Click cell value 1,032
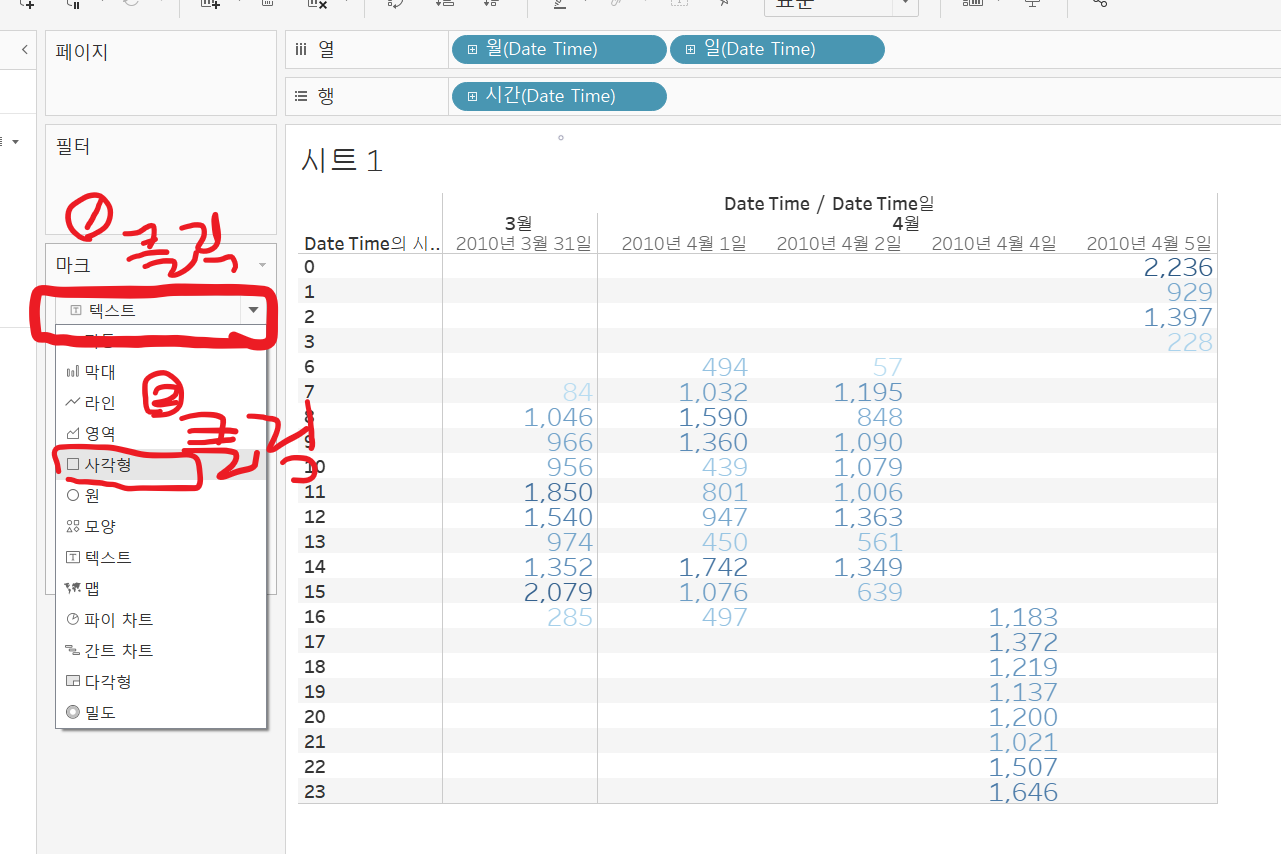Image resolution: width=1281 pixels, height=854 pixels. 713,392
